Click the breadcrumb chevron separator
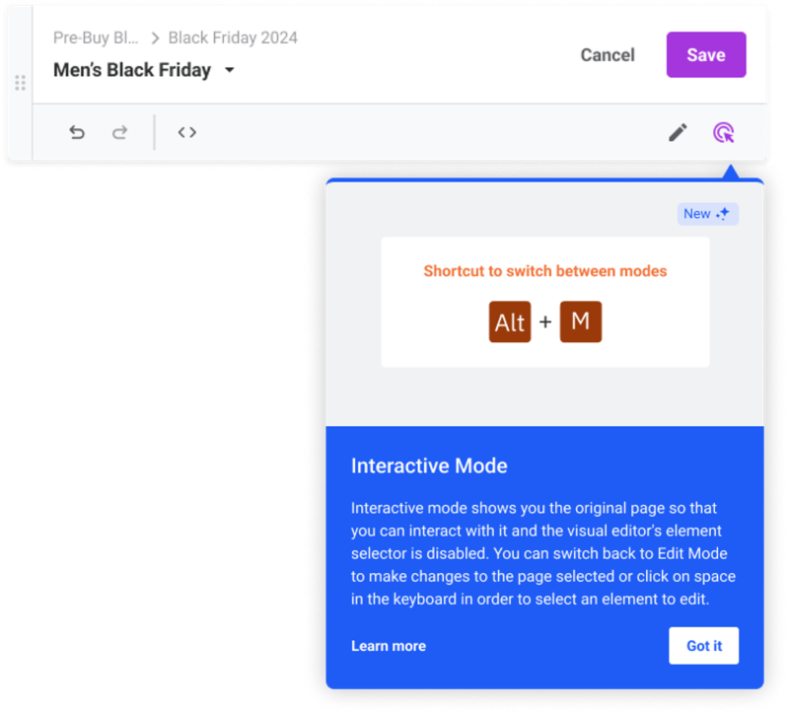The width and height of the screenshot is (789, 714). tap(155, 38)
